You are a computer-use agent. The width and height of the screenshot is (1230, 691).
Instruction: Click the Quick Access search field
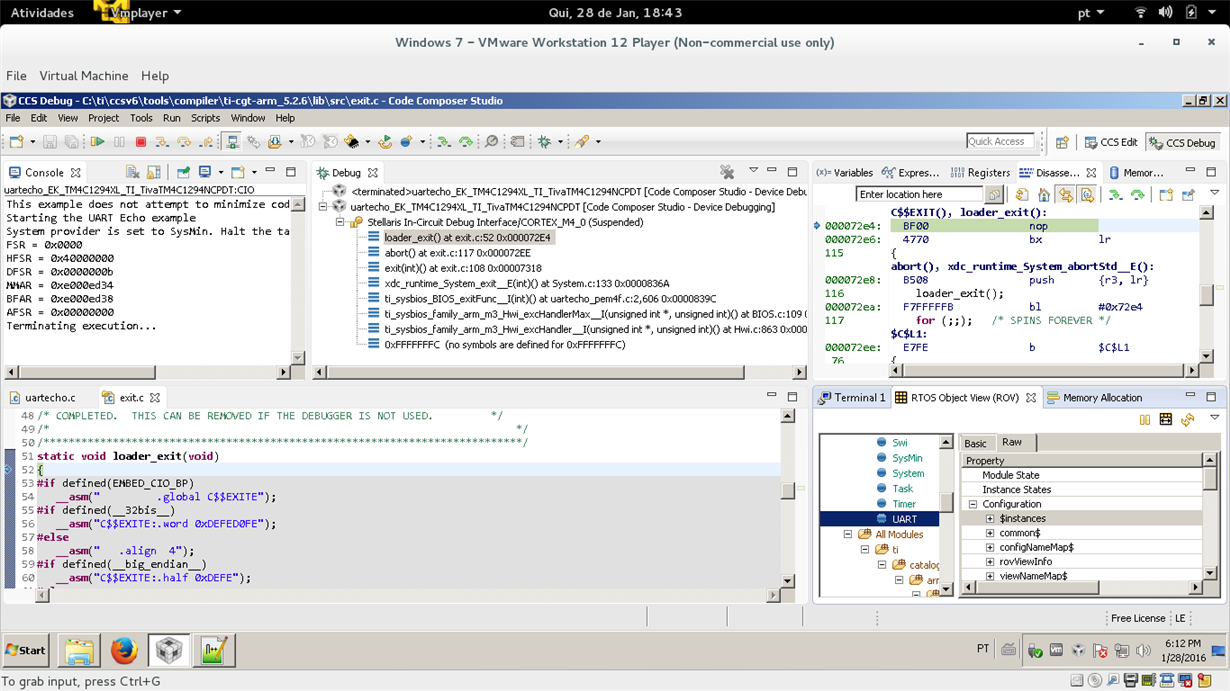1000,141
